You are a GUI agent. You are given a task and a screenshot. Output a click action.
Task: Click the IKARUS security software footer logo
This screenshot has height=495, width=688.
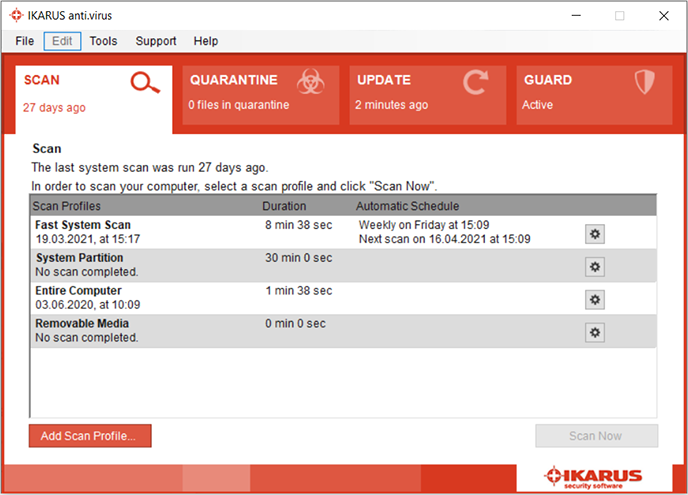click(594, 476)
